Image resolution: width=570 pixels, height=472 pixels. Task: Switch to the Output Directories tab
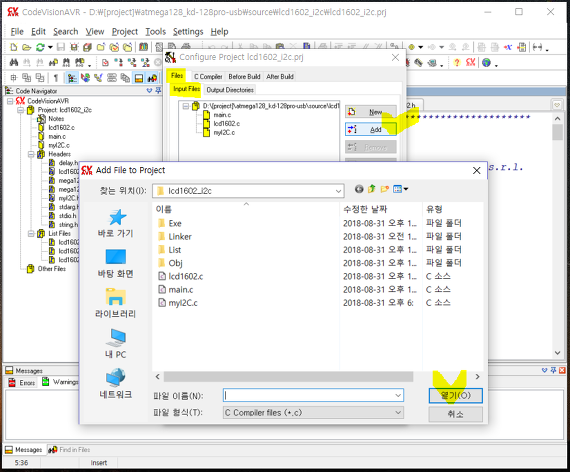[230, 90]
